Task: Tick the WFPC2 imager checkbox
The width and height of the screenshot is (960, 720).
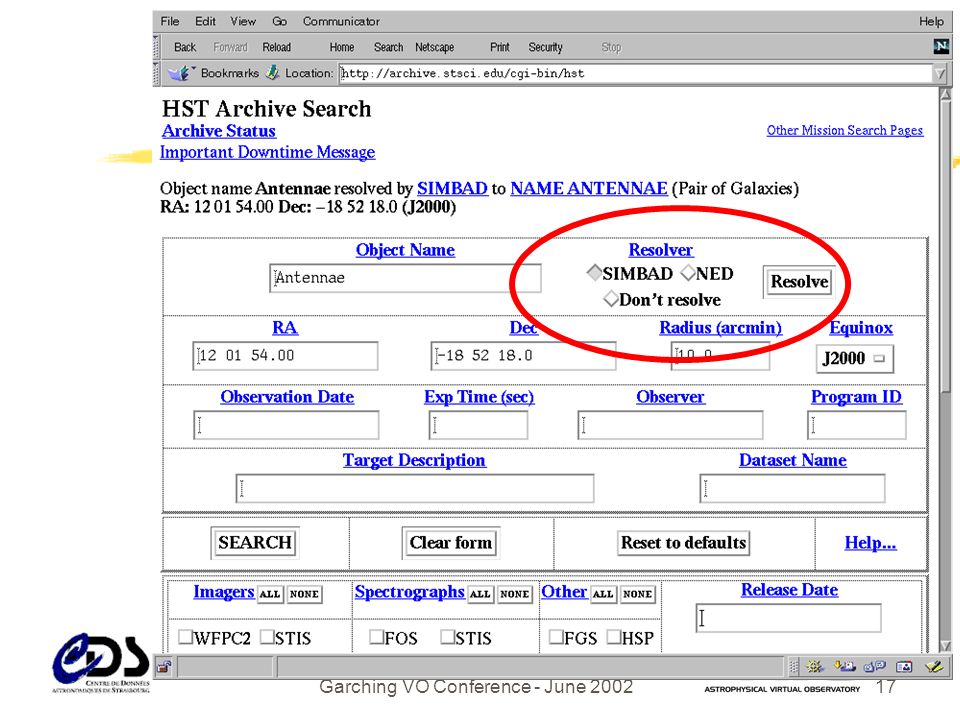Action: 186,637
